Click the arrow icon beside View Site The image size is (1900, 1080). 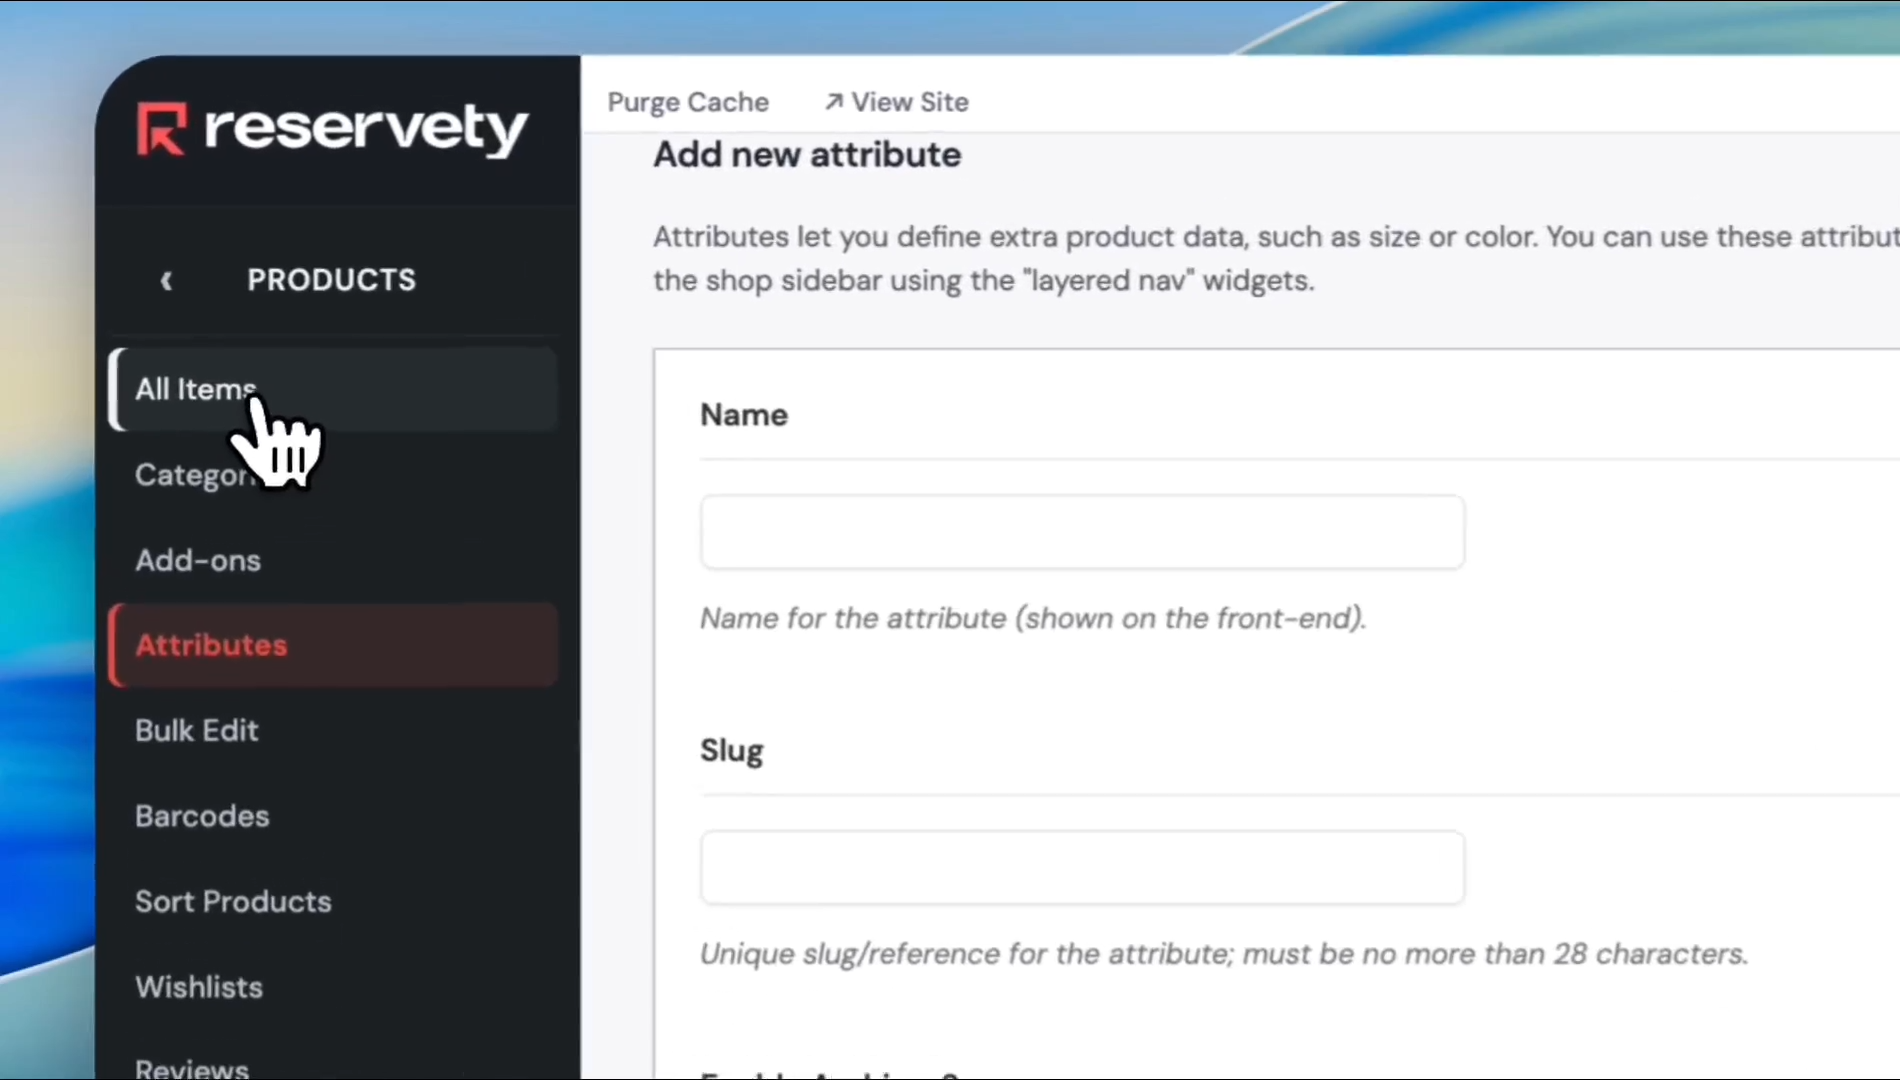tap(833, 102)
